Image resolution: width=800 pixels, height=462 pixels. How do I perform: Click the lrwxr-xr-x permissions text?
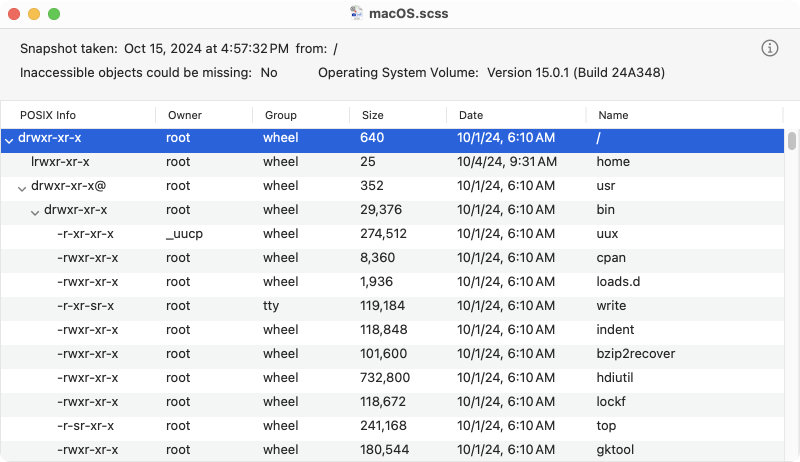[60, 162]
